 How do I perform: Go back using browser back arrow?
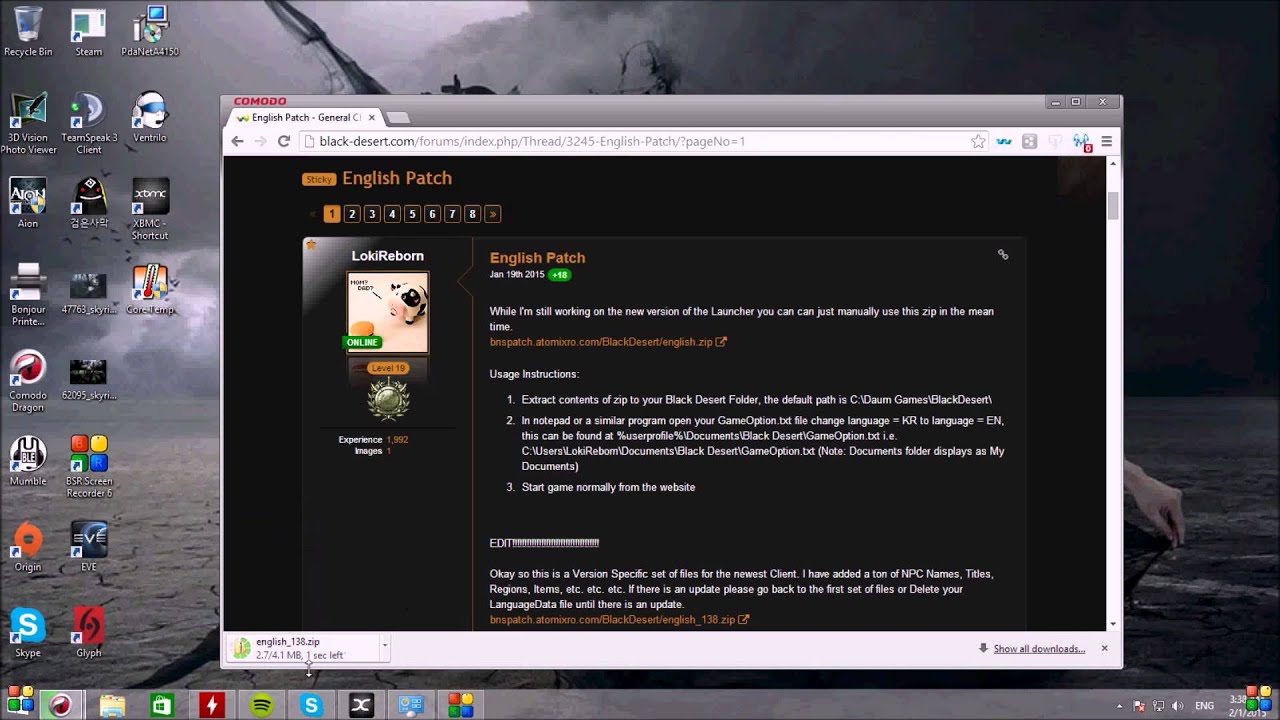237,141
